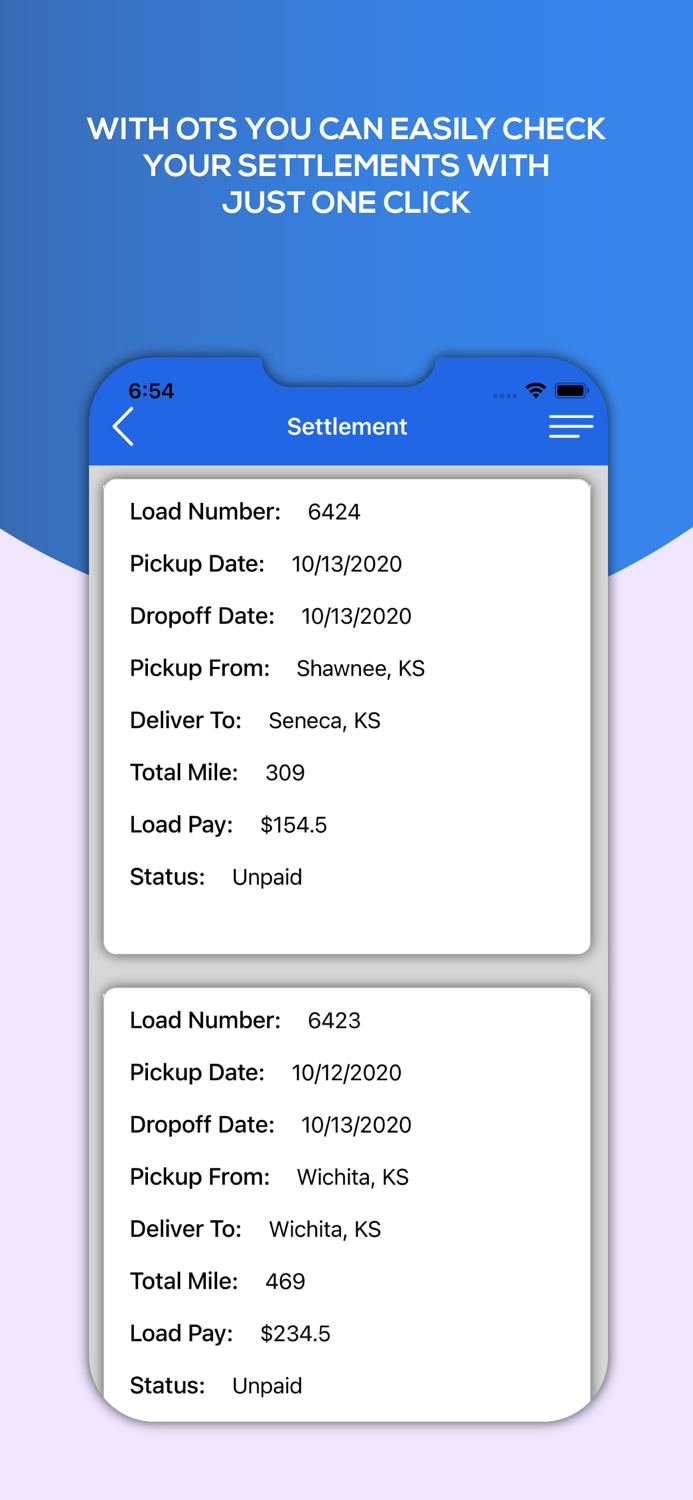Open load number 6423 card
The width and height of the screenshot is (693, 1500).
click(346, 1200)
